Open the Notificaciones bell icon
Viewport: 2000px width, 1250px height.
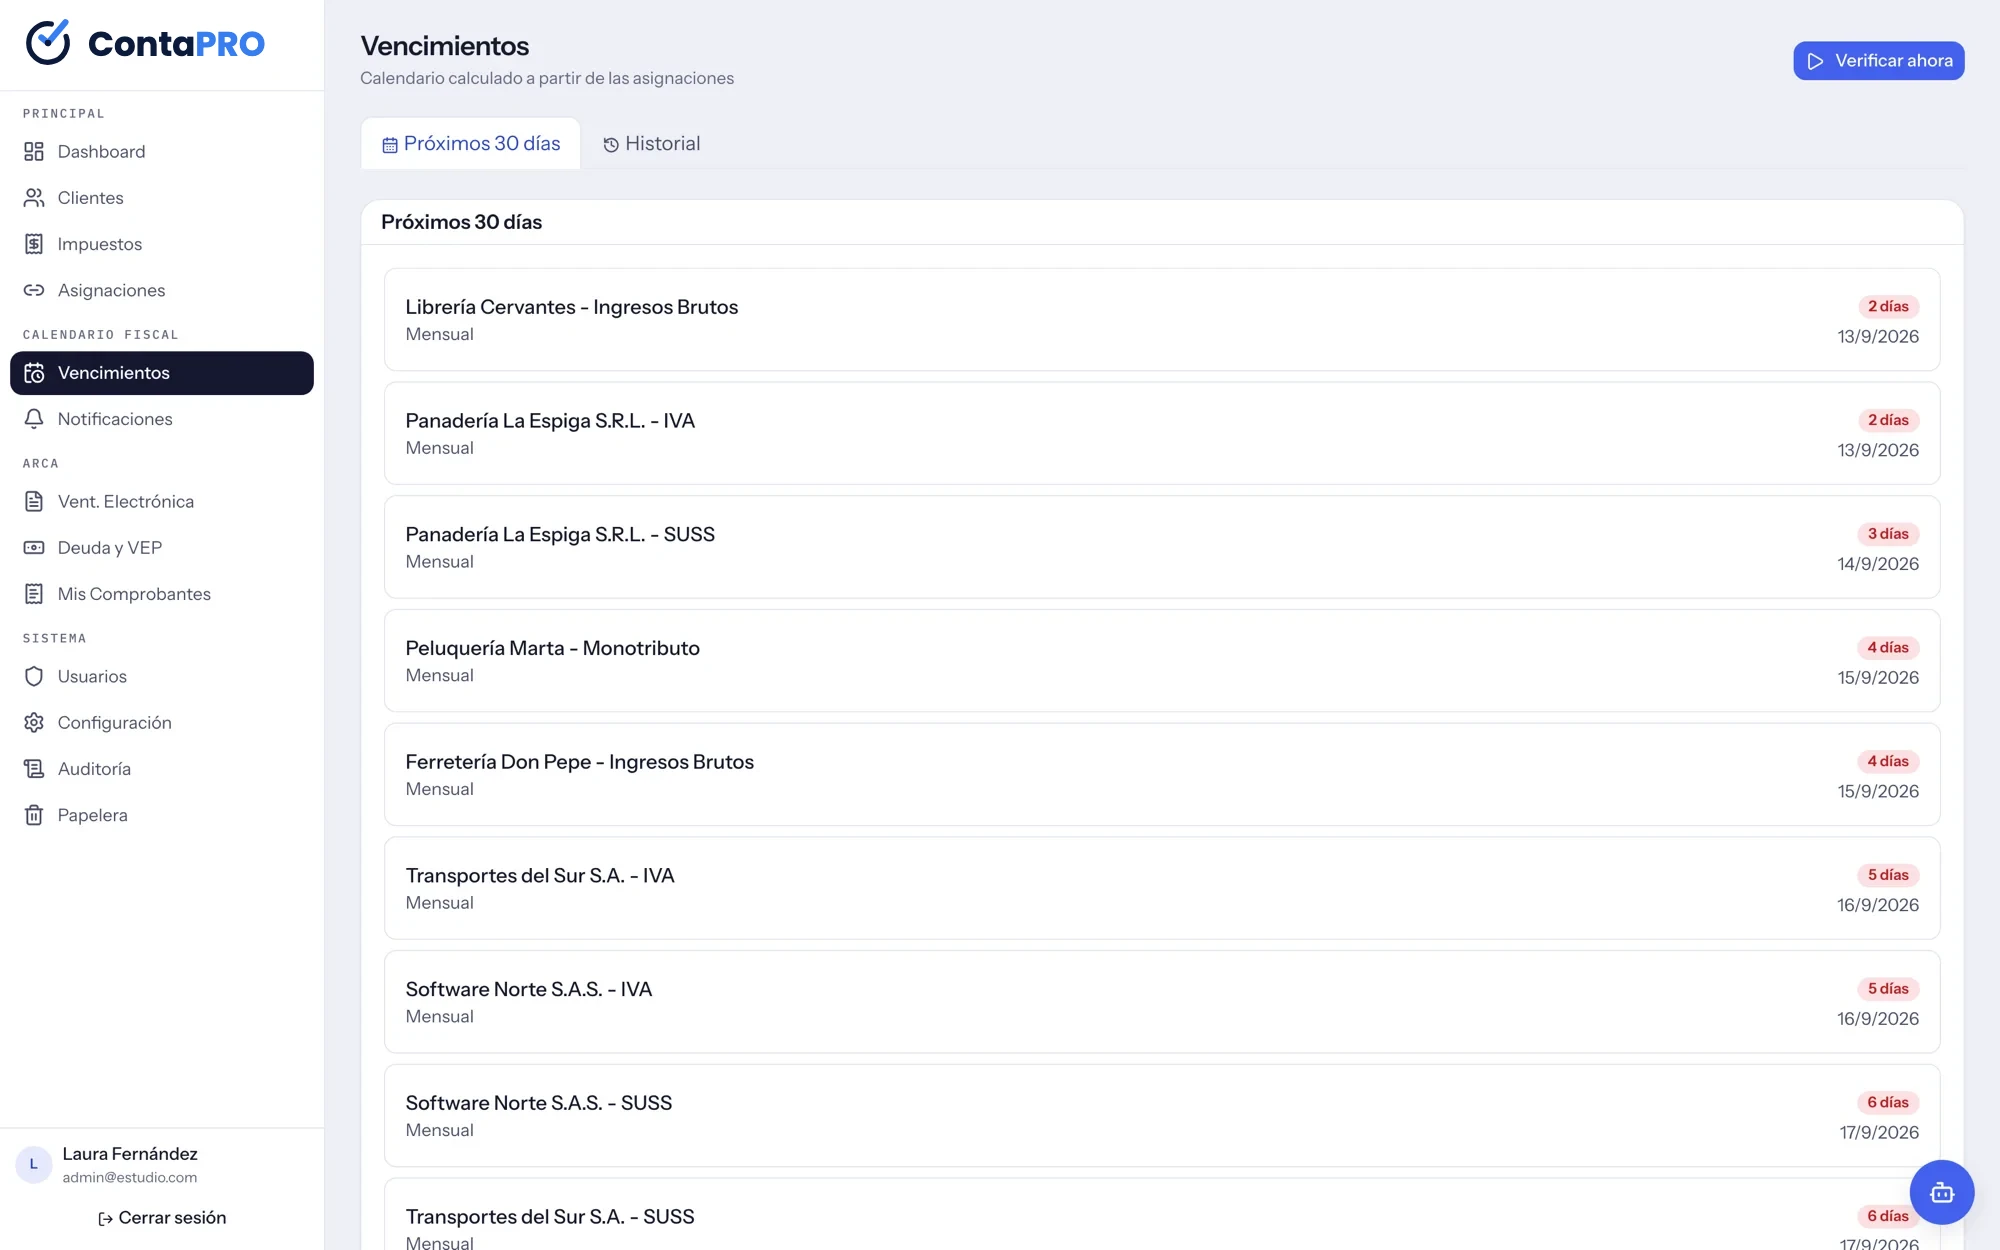[34, 419]
